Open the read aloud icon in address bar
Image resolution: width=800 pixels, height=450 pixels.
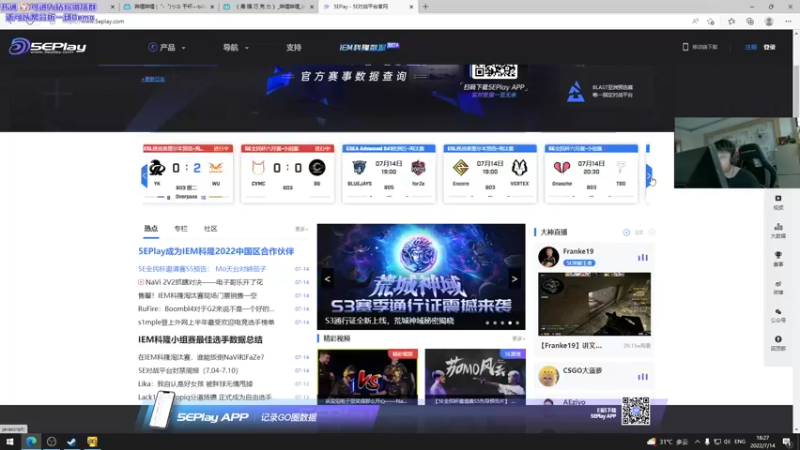point(695,21)
